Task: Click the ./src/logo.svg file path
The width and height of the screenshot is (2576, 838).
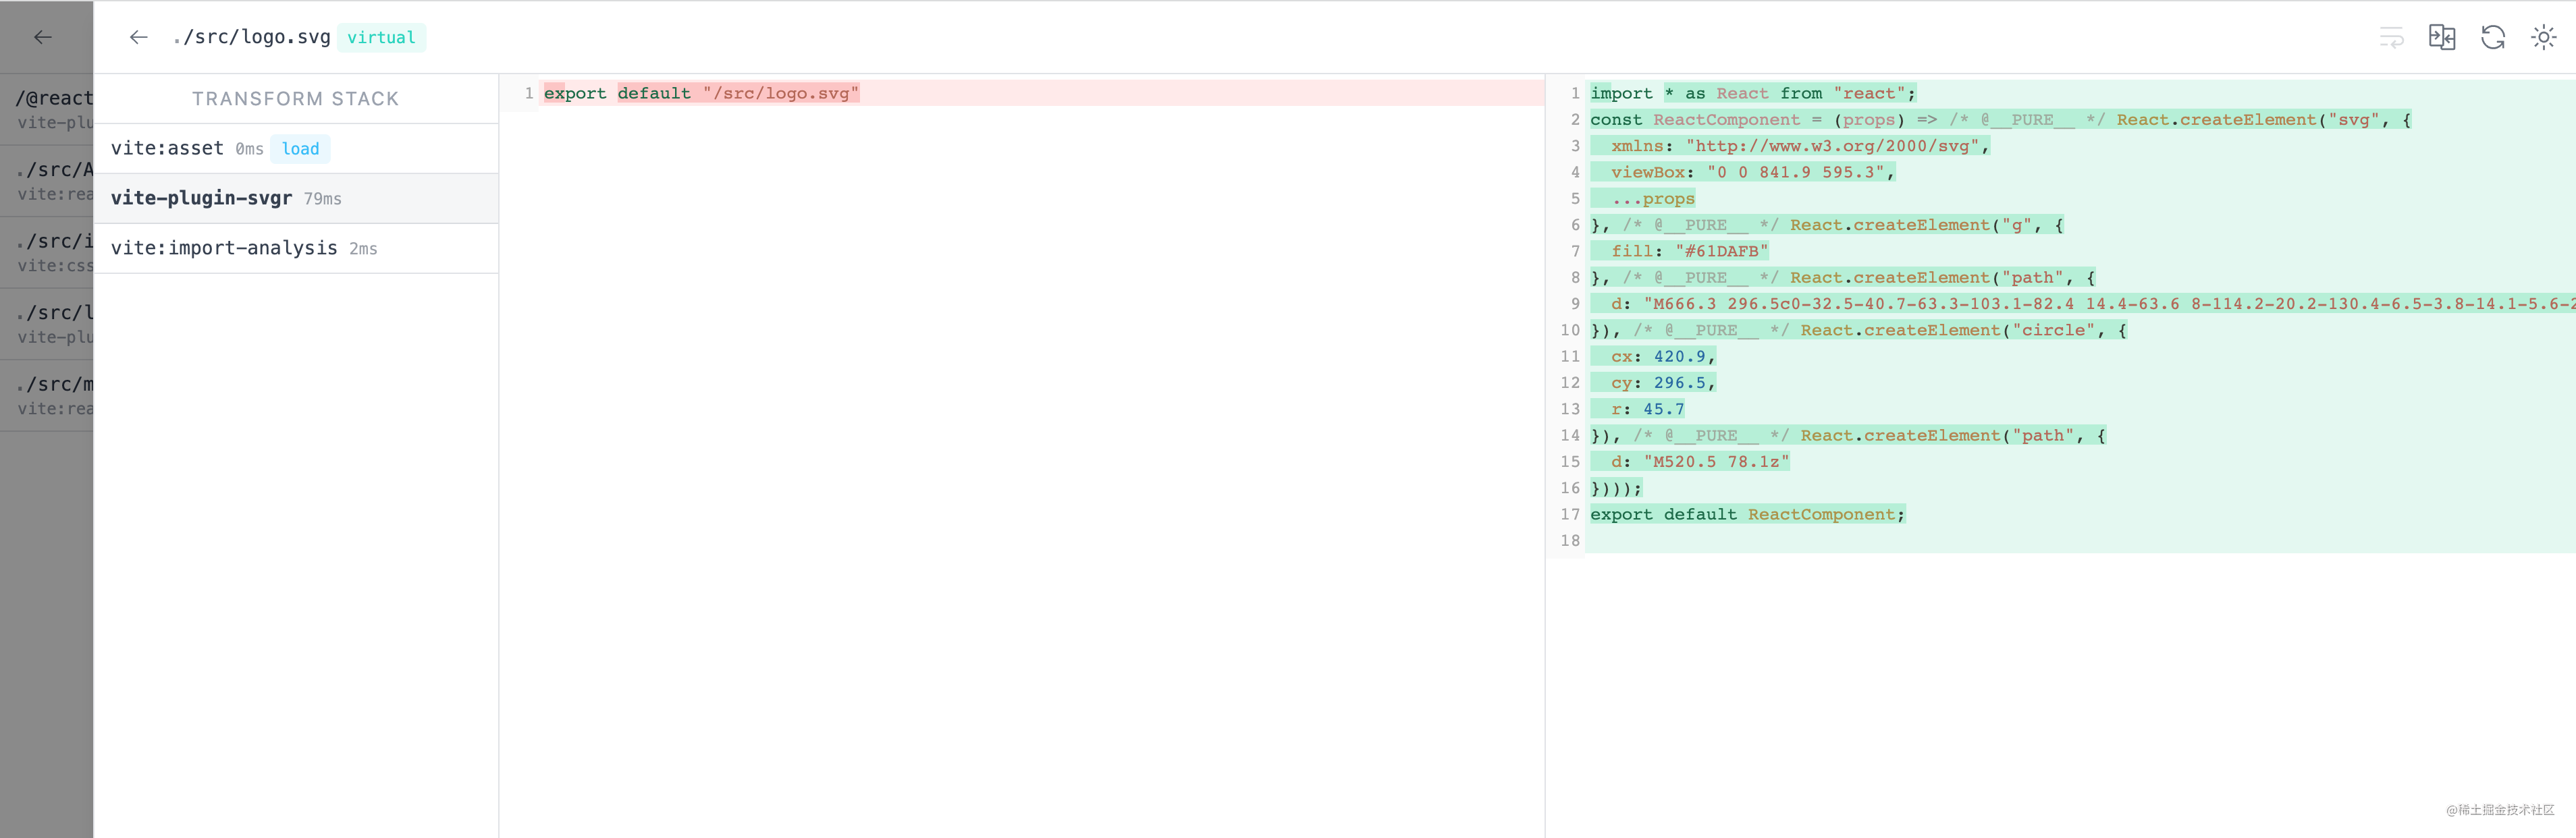Action: [251, 38]
